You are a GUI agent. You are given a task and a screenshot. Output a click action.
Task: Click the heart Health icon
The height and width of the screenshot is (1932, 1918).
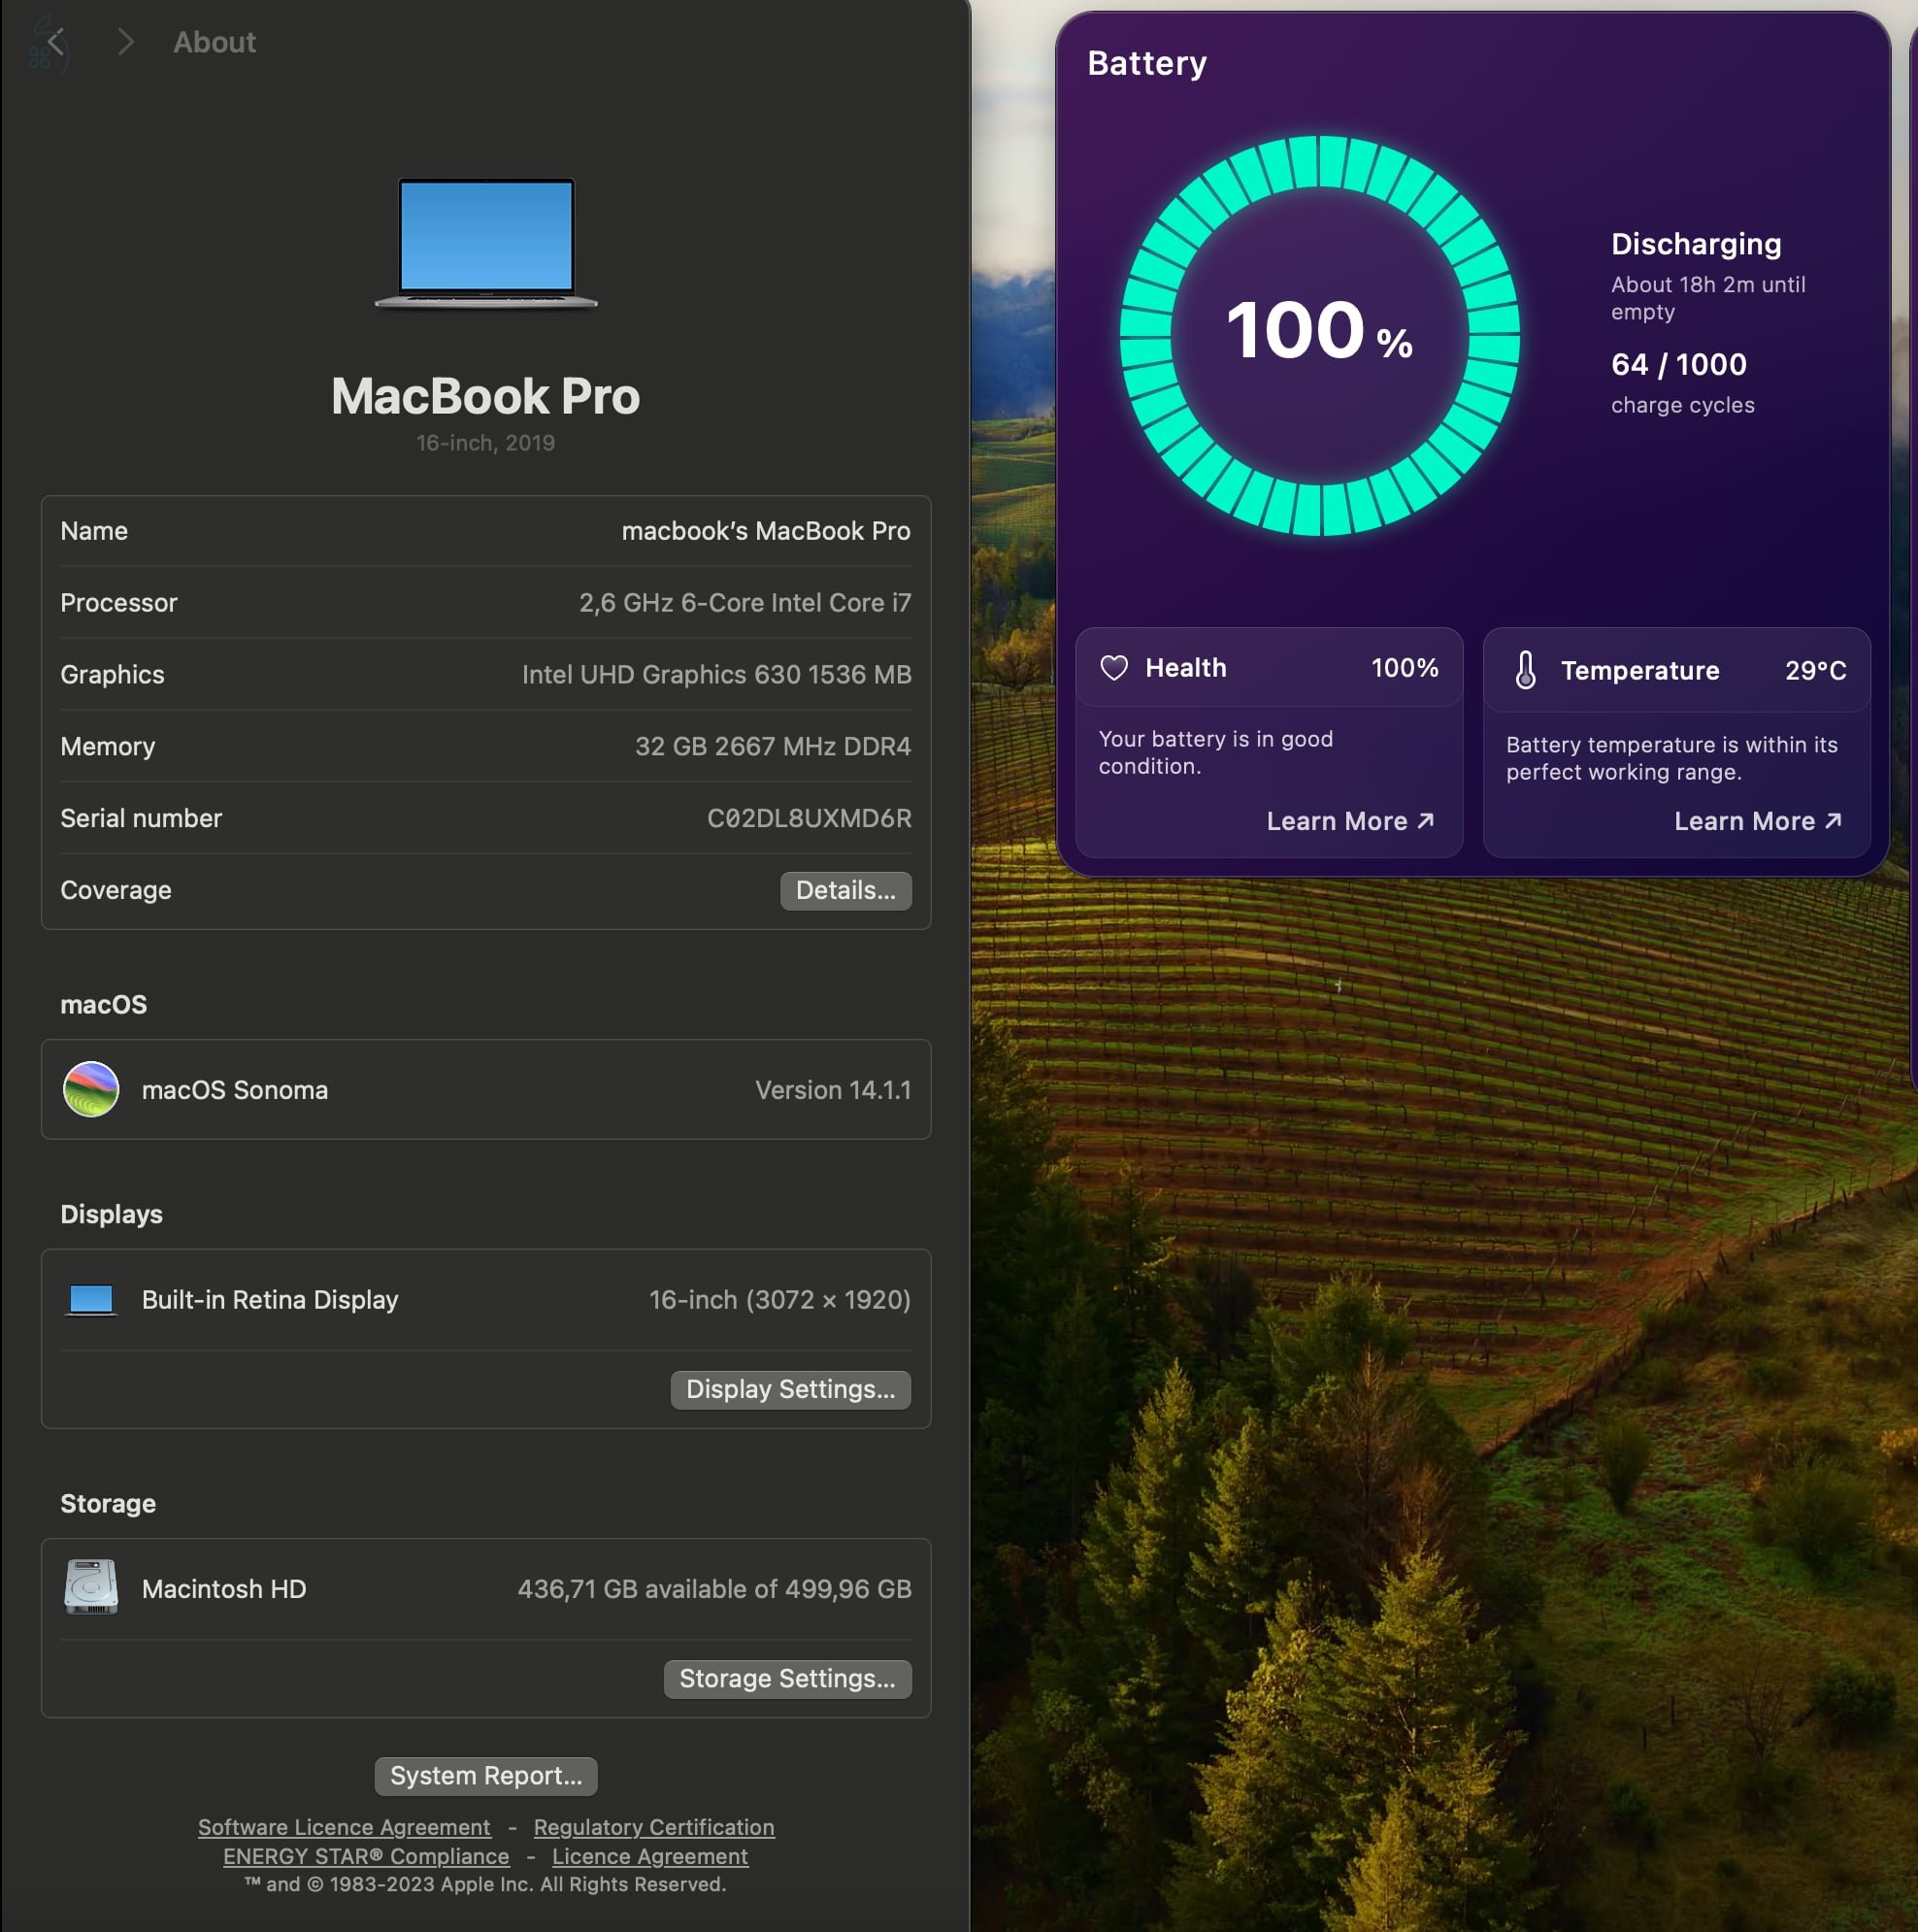[x=1114, y=668]
